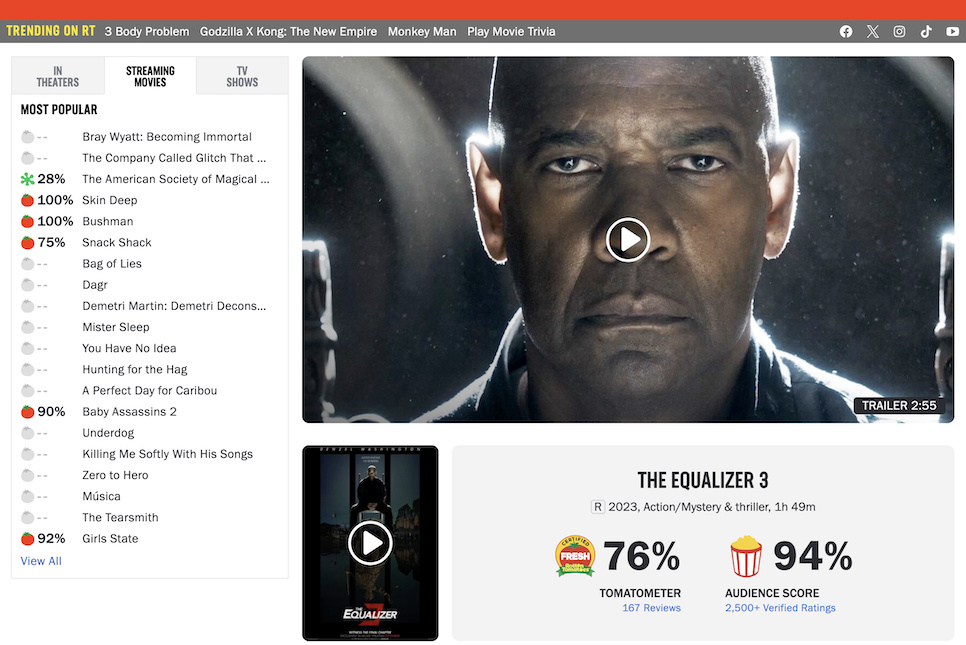Open the Instagram social icon

[x=899, y=31]
